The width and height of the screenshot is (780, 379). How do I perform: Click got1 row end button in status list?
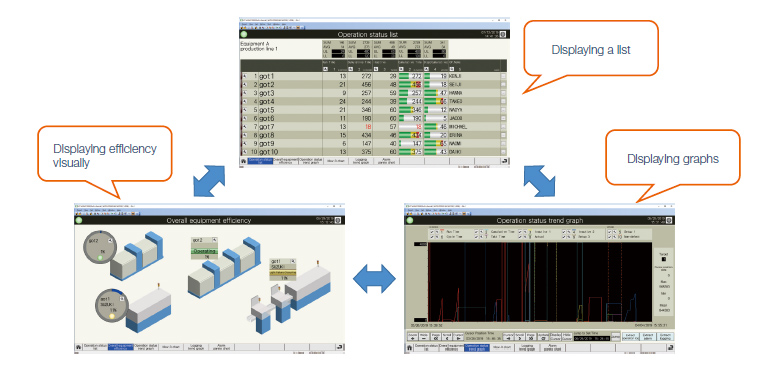click(x=503, y=76)
